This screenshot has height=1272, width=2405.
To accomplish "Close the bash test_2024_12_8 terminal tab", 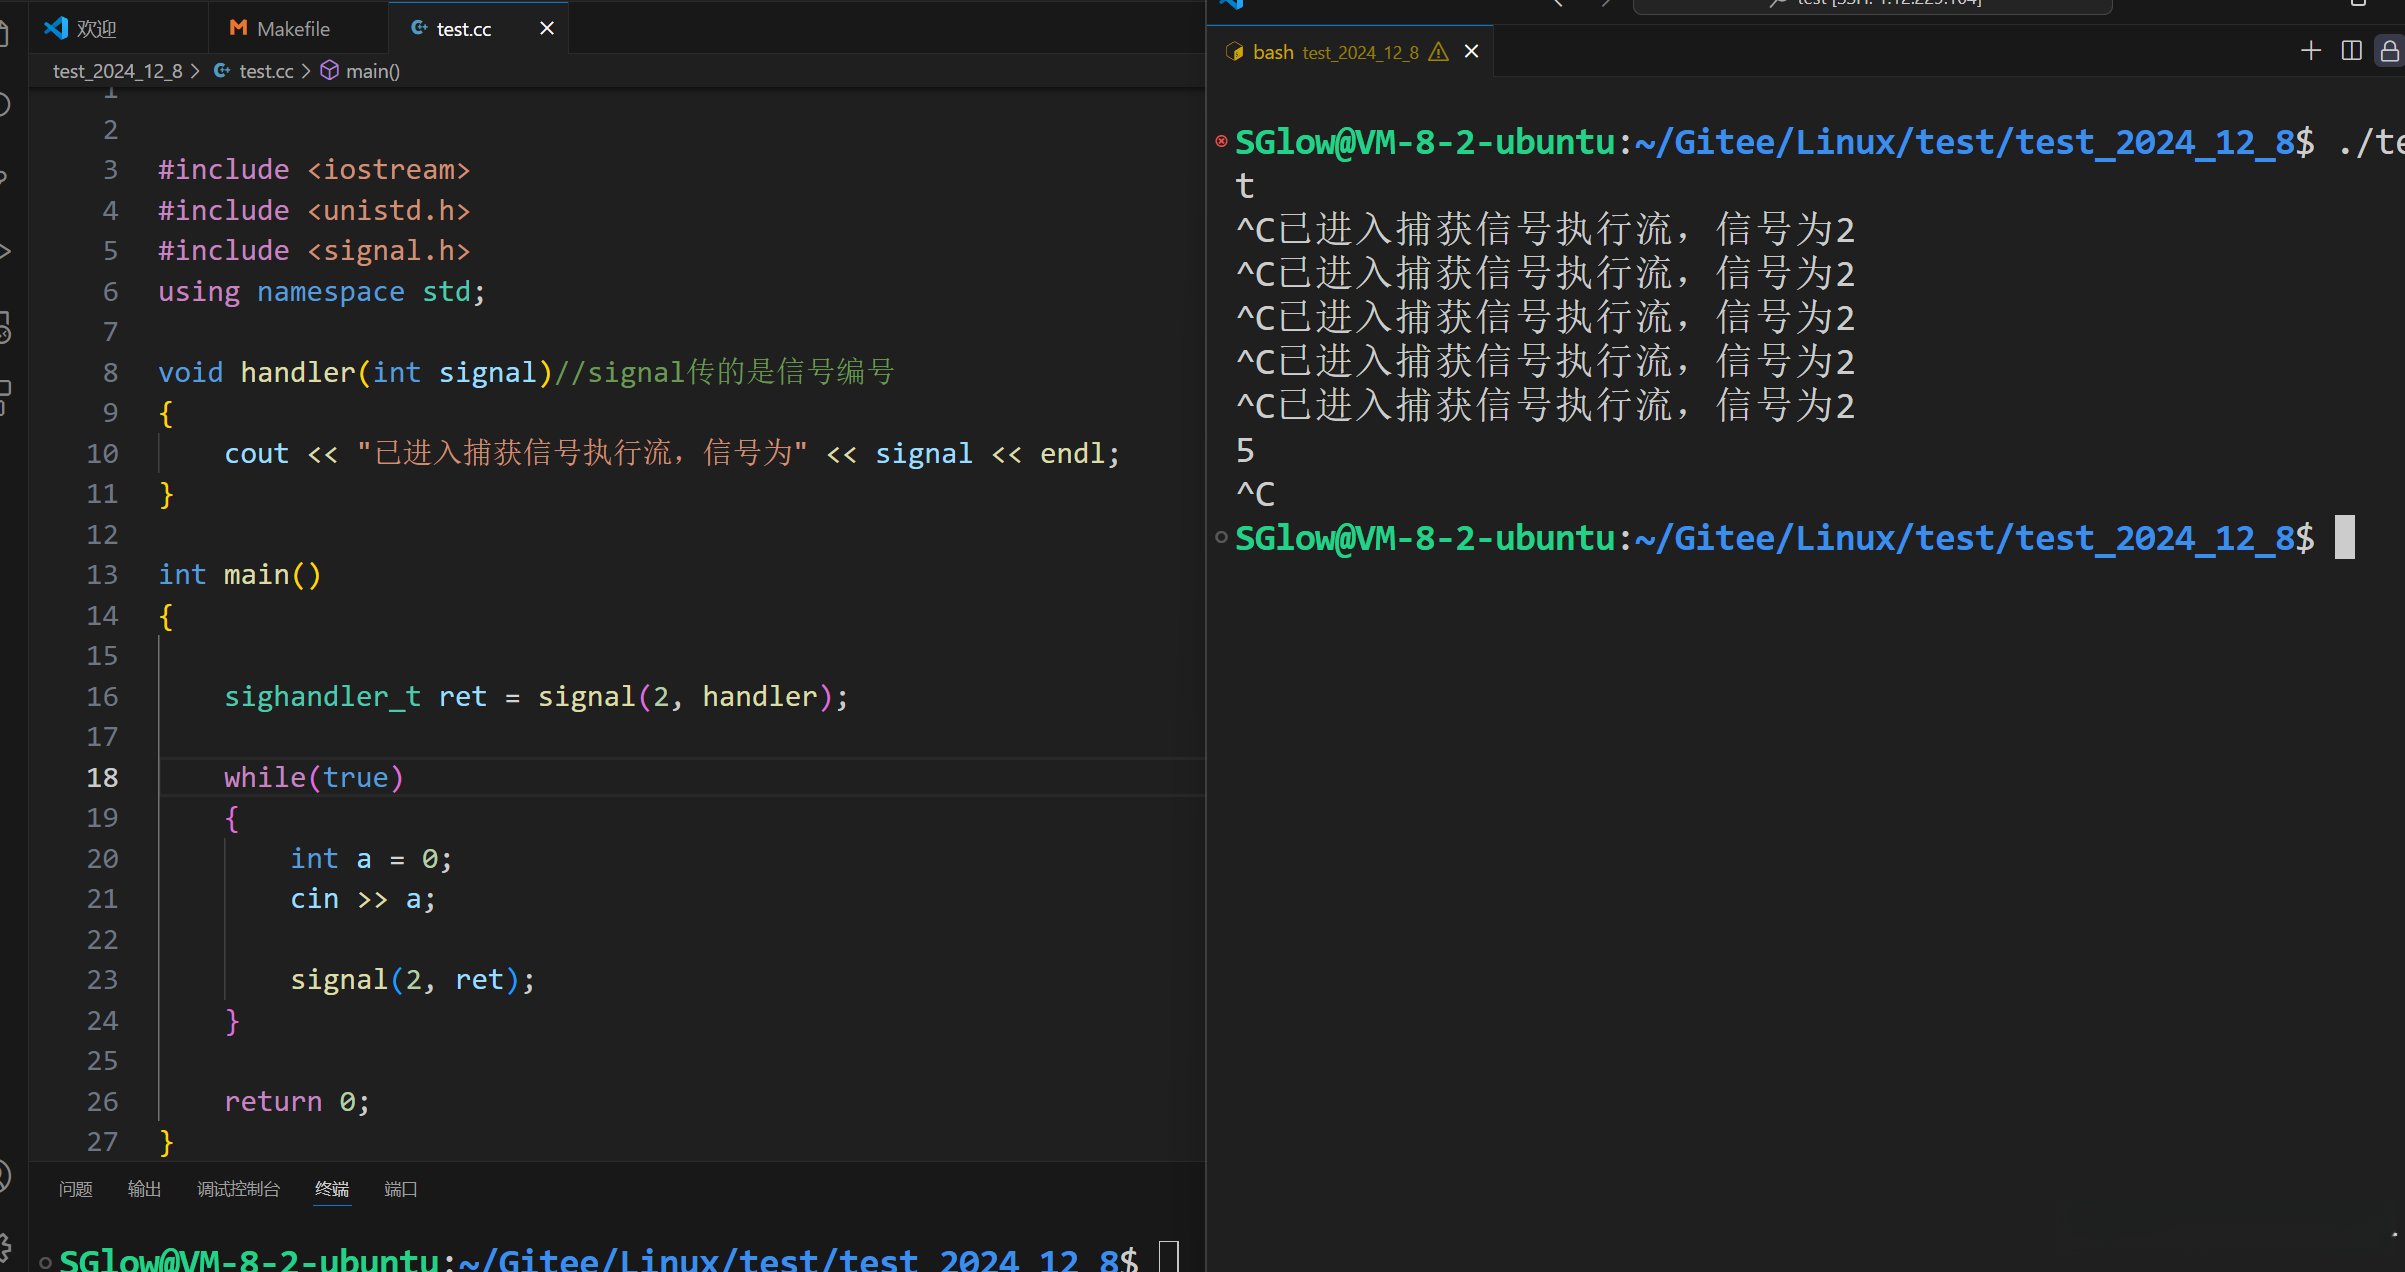I will click(1471, 52).
